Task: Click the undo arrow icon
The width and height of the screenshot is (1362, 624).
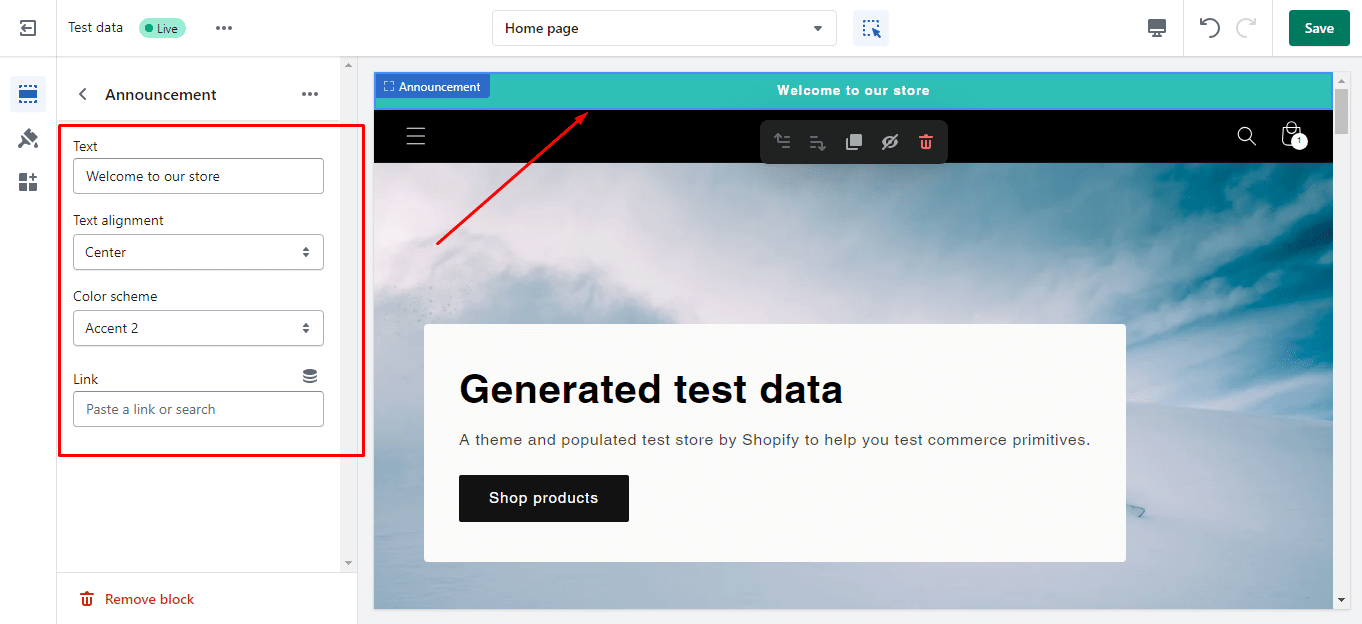Action: [x=1209, y=27]
